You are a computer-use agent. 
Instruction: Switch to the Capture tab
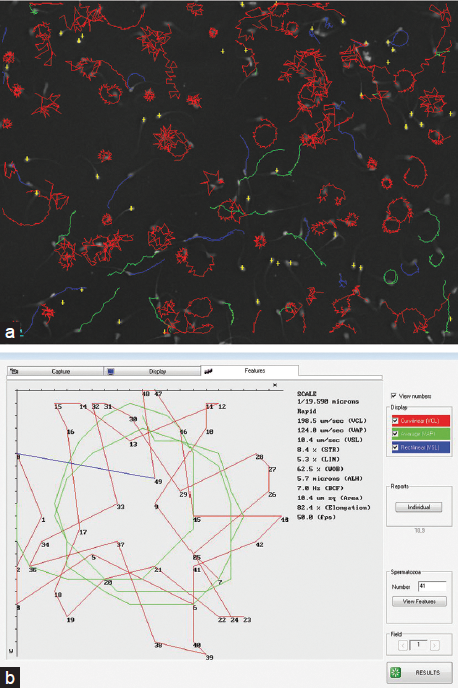56,372
